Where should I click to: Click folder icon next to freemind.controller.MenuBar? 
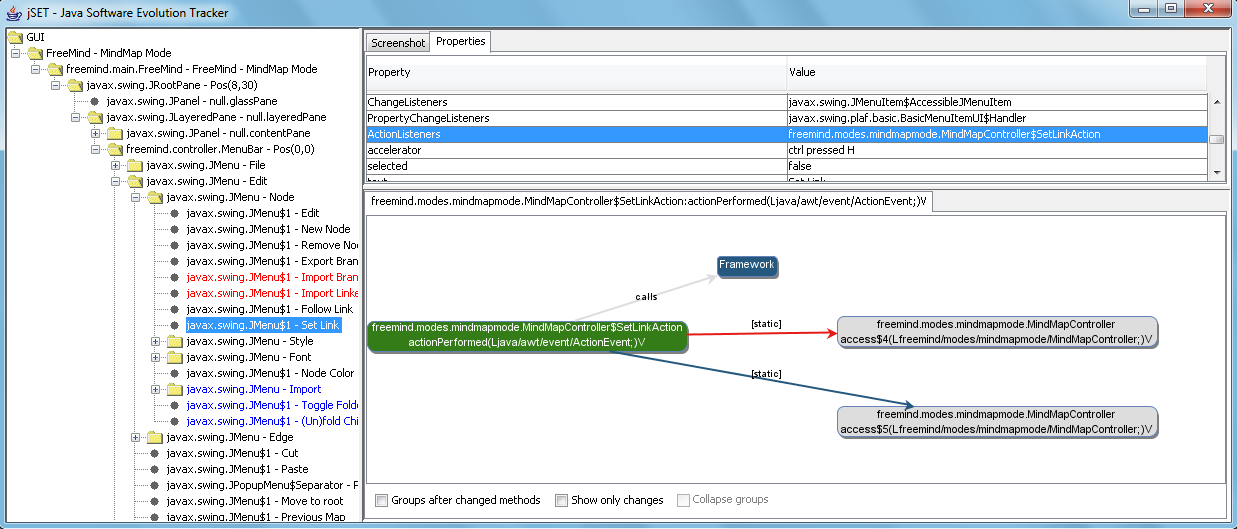115,149
